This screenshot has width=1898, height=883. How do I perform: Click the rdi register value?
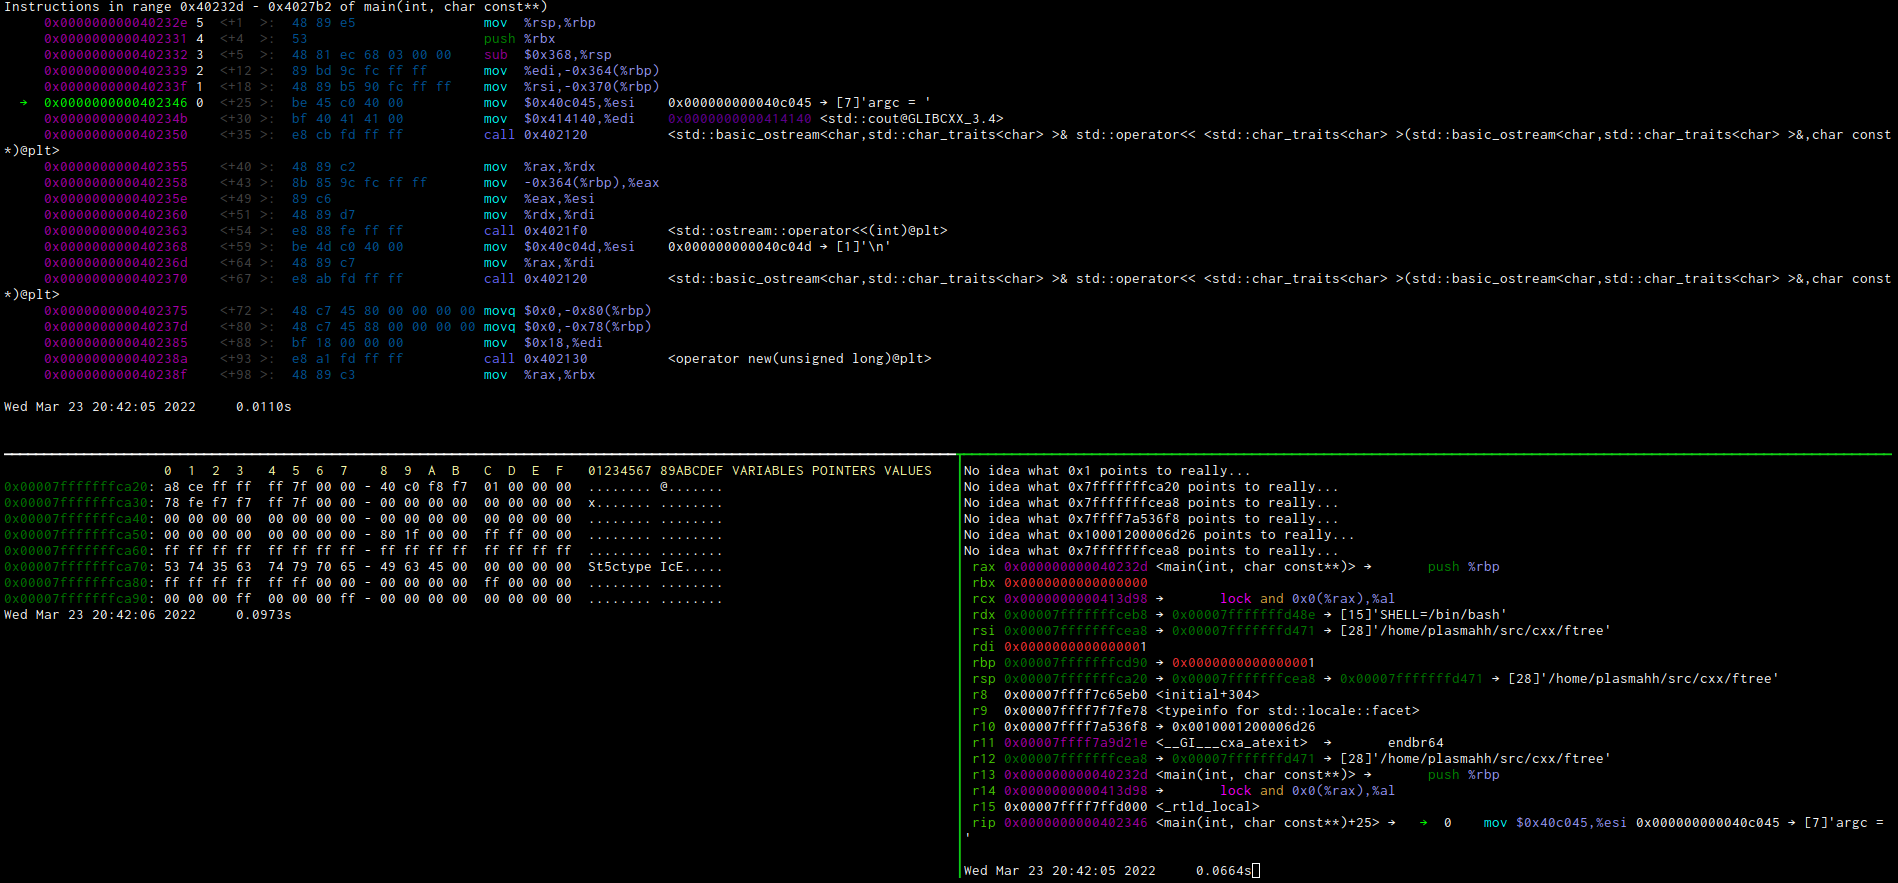[1076, 647]
